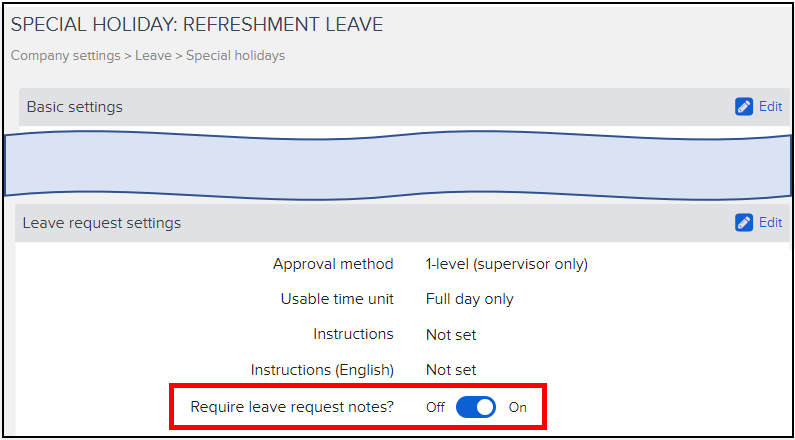The image size is (795, 440).
Task: Open Edit link for Basic settings
Action: 770,106
